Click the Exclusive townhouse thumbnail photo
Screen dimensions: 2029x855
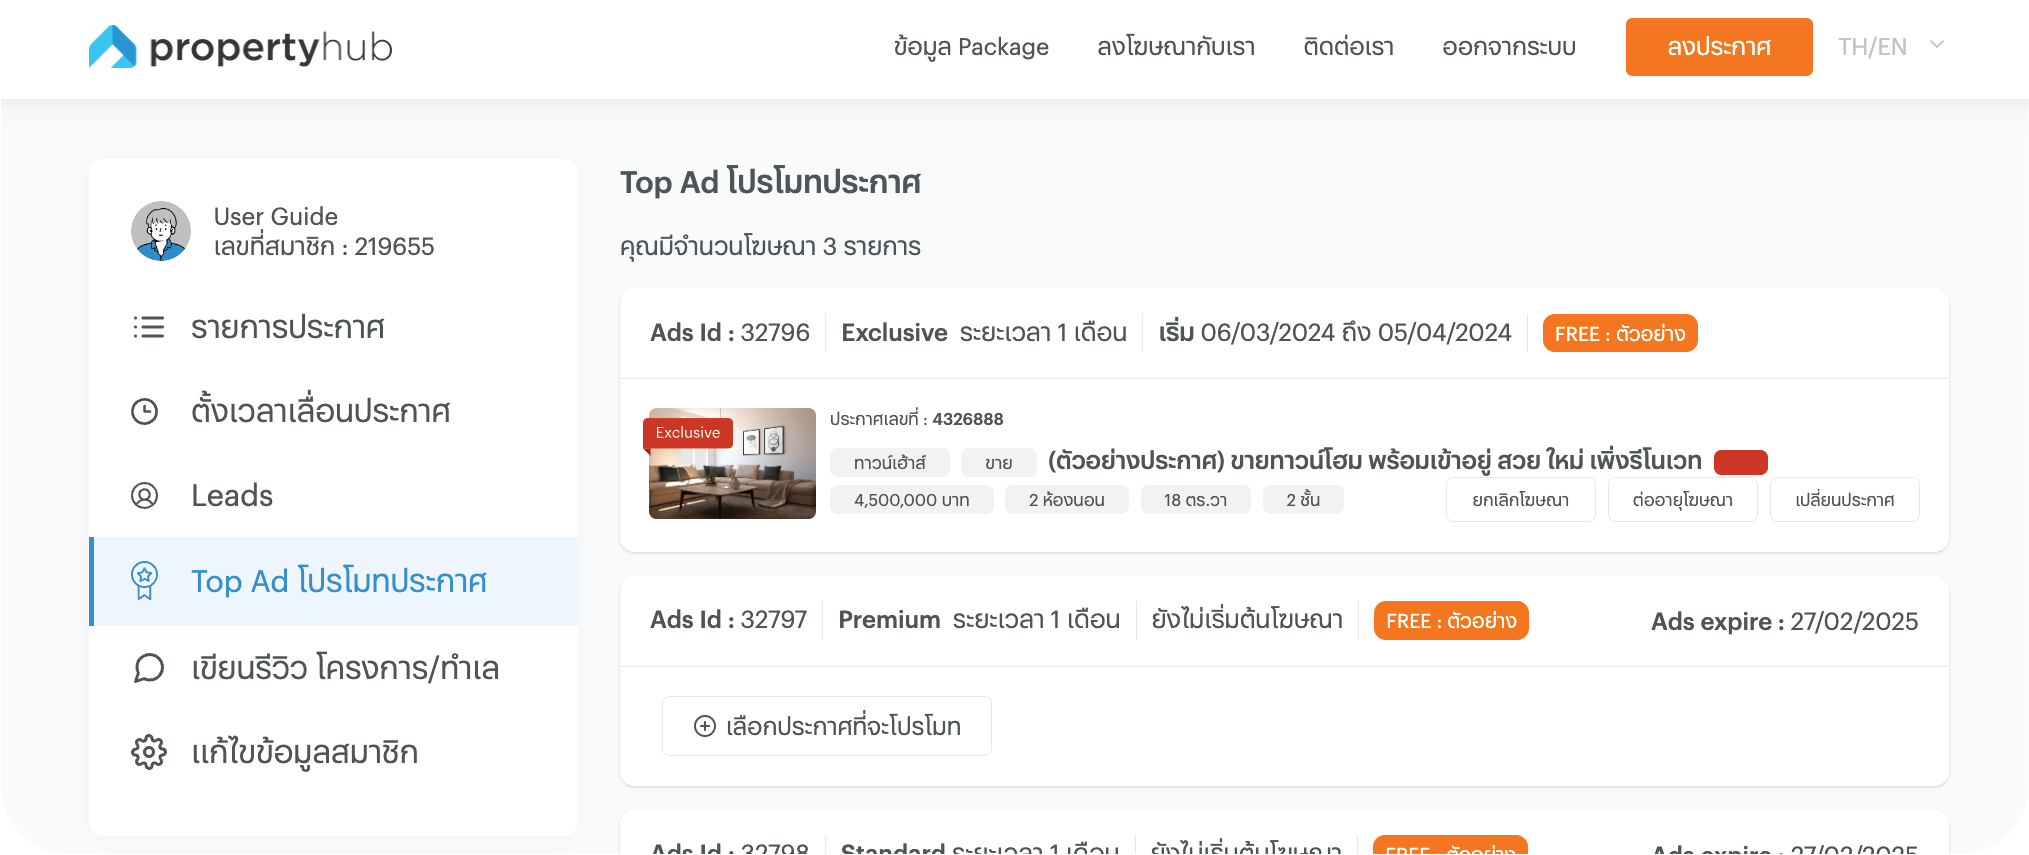click(731, 463)
